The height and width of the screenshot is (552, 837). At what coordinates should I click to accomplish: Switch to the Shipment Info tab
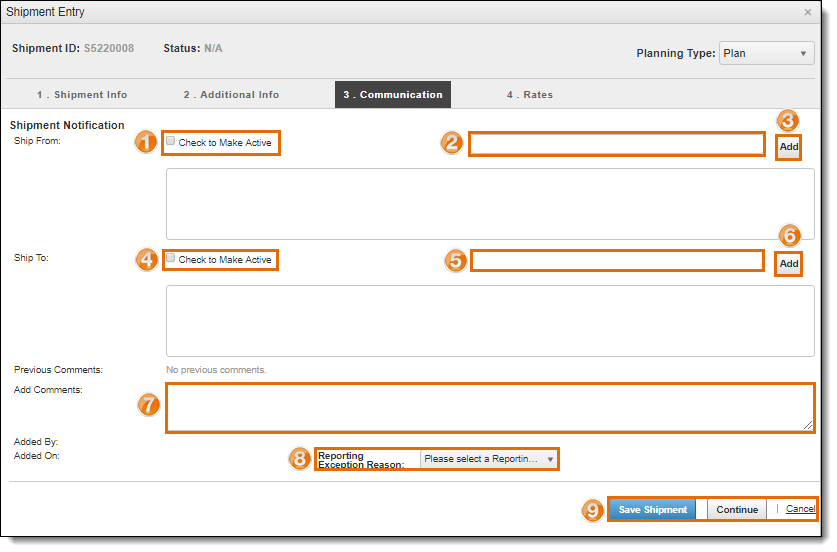(82, 95)
